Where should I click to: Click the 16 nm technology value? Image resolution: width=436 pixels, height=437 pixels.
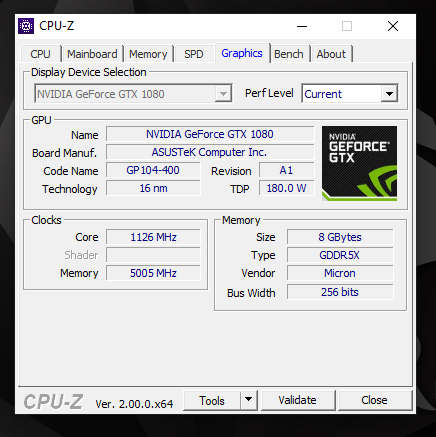click(x=153, y=188)
